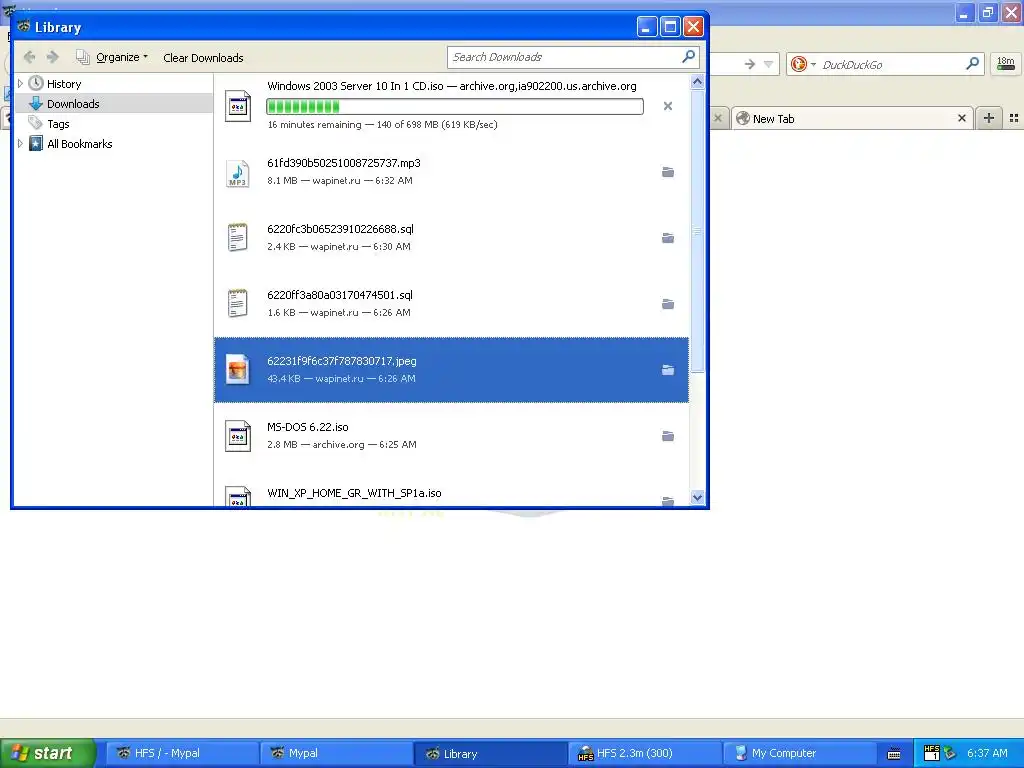Select History in the sidebar
The image size is (1024, 768).
click(x=64, y=84)
